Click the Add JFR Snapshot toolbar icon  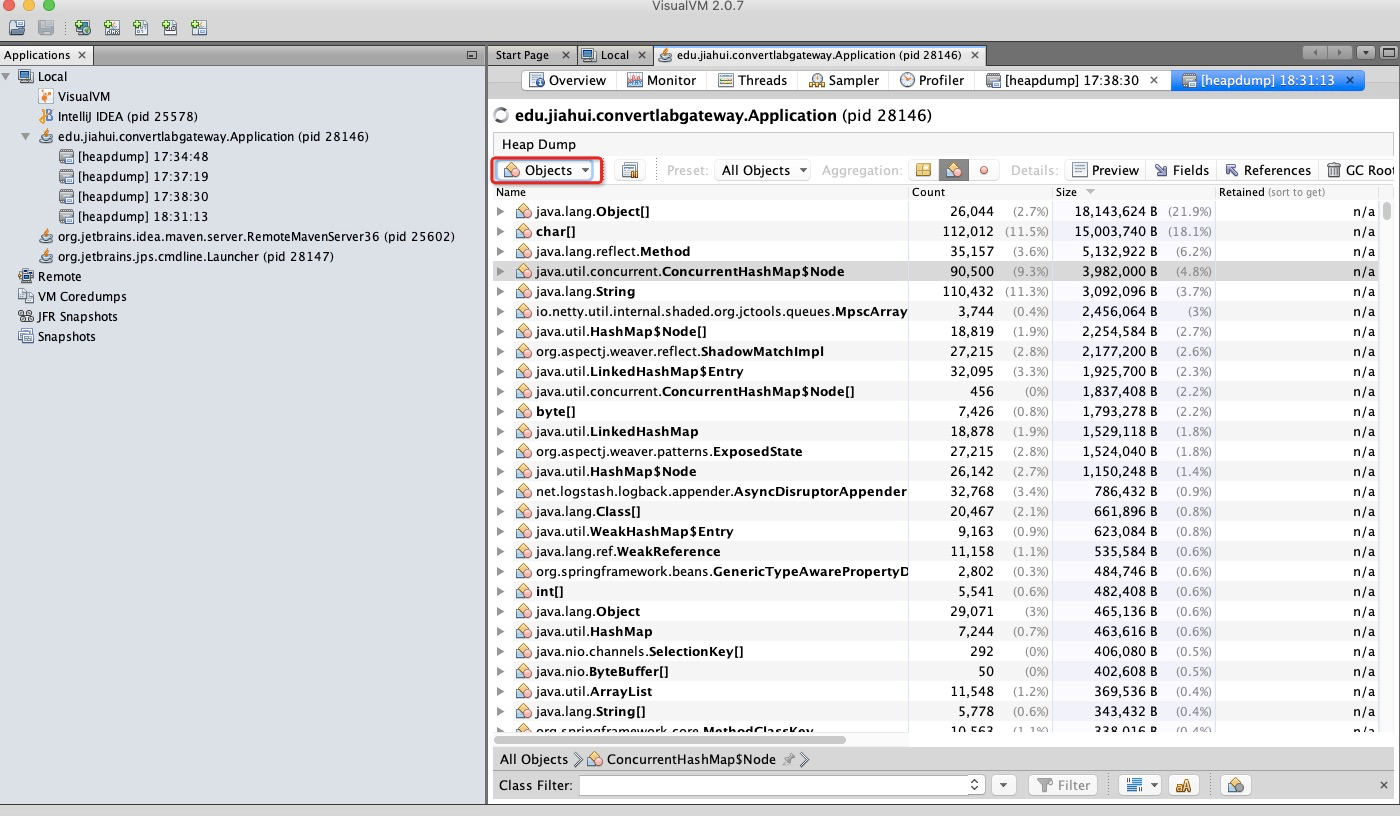(x=170, y=28)
